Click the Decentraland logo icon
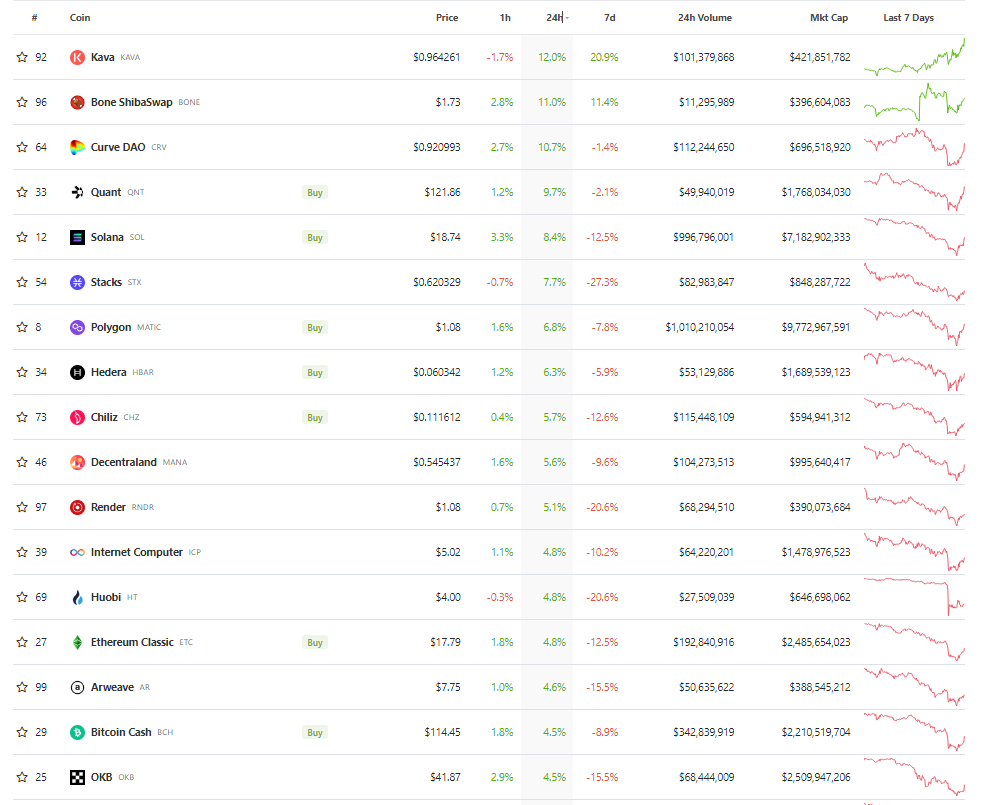988x805 pixels. coord(77,462)
